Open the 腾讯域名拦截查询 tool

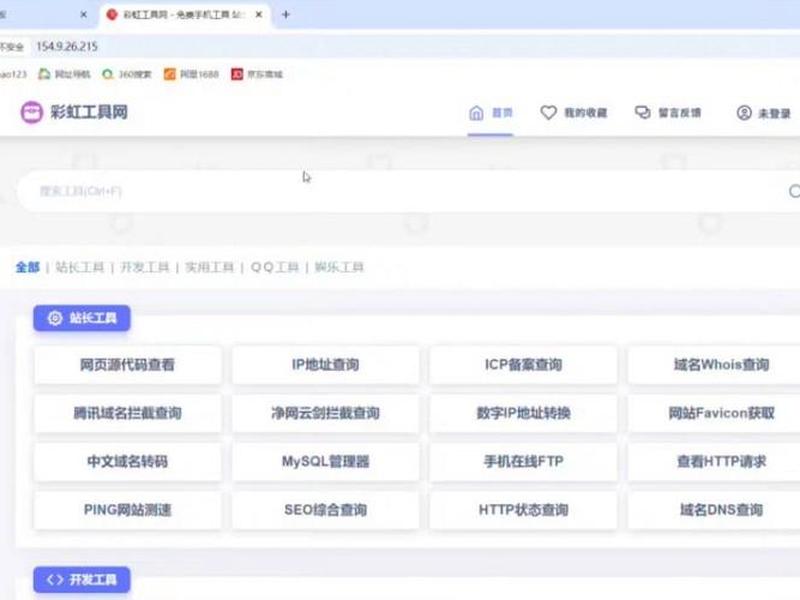click(x=128, y=413)
